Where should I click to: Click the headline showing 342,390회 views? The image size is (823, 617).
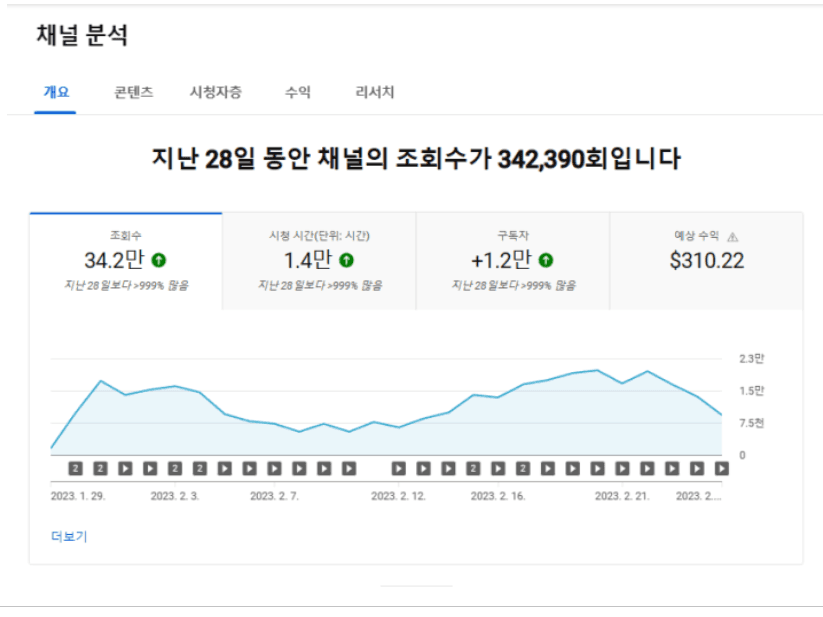(416, 158)
